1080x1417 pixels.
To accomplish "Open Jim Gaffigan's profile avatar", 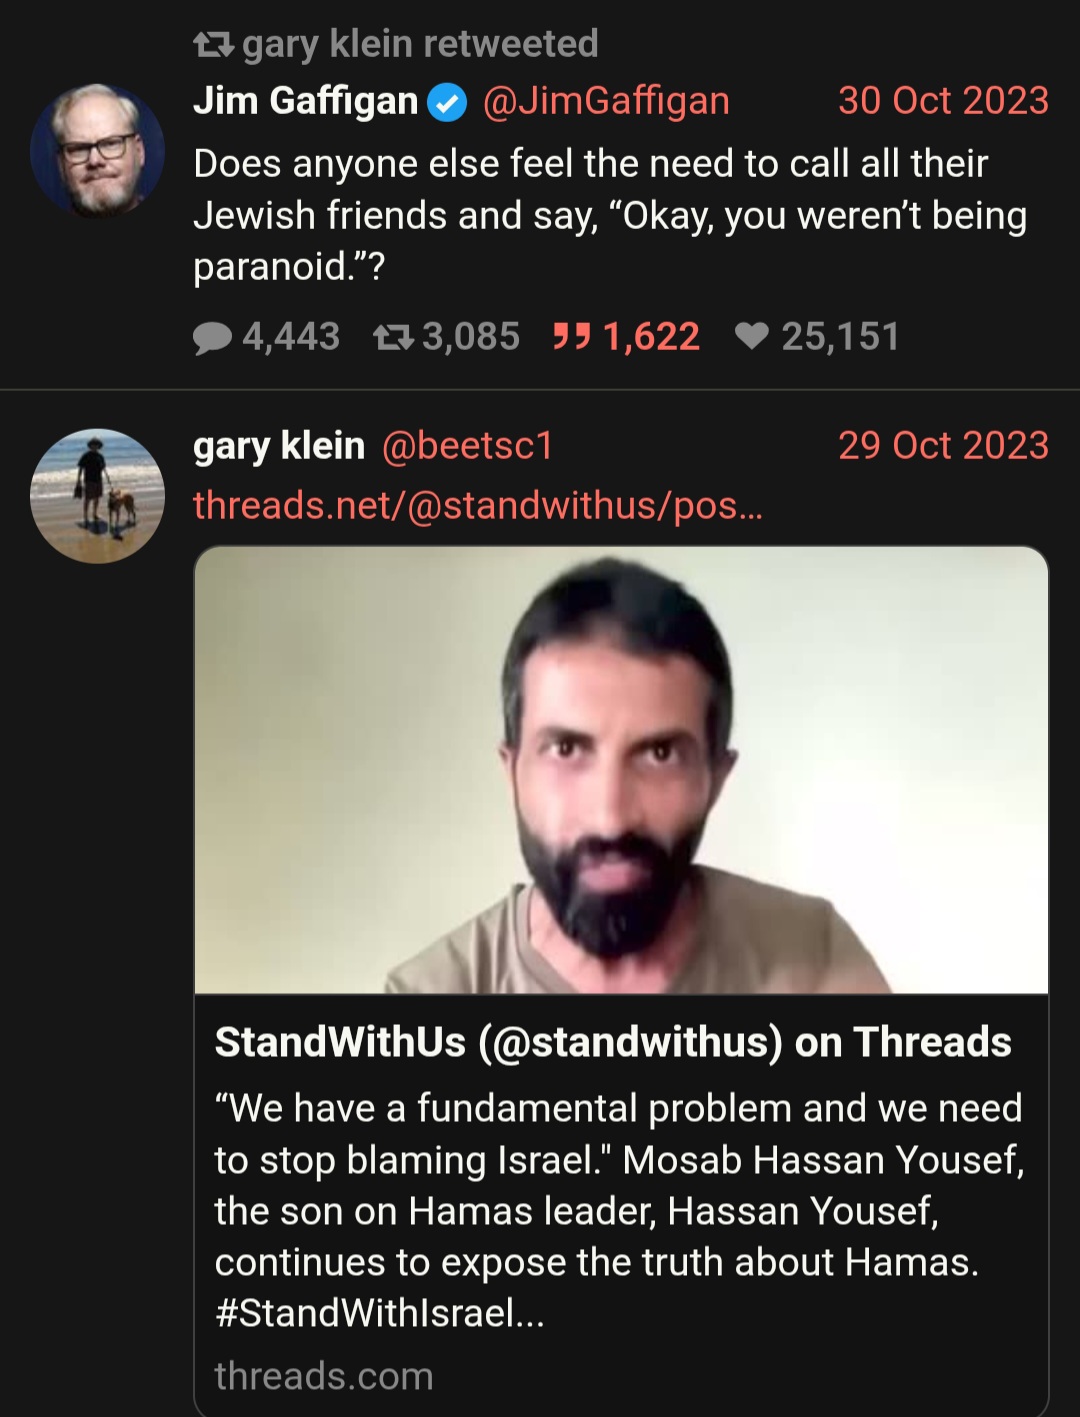I will (x=97, y=151).
